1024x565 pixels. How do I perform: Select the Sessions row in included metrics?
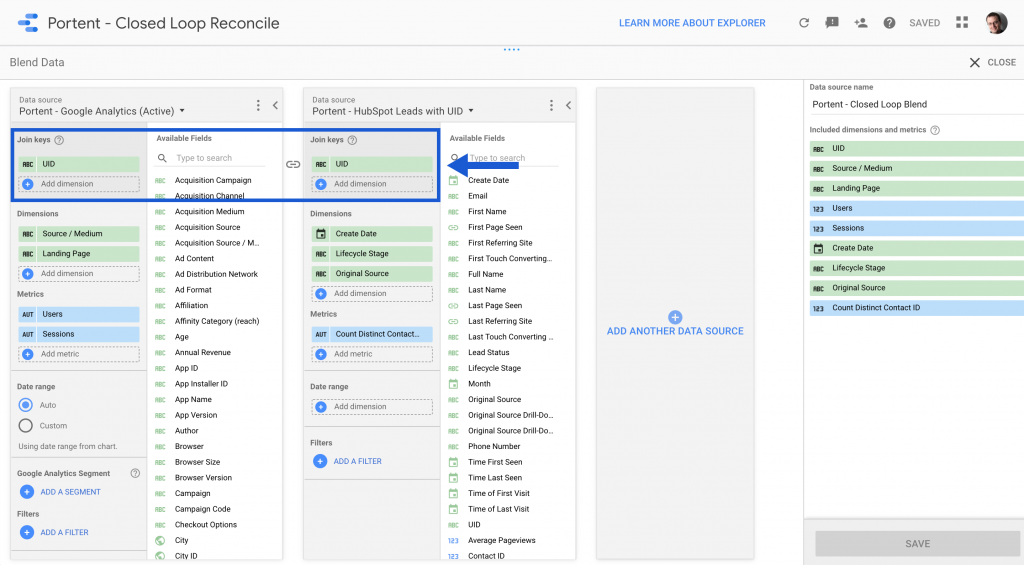(x=917, y=228)
